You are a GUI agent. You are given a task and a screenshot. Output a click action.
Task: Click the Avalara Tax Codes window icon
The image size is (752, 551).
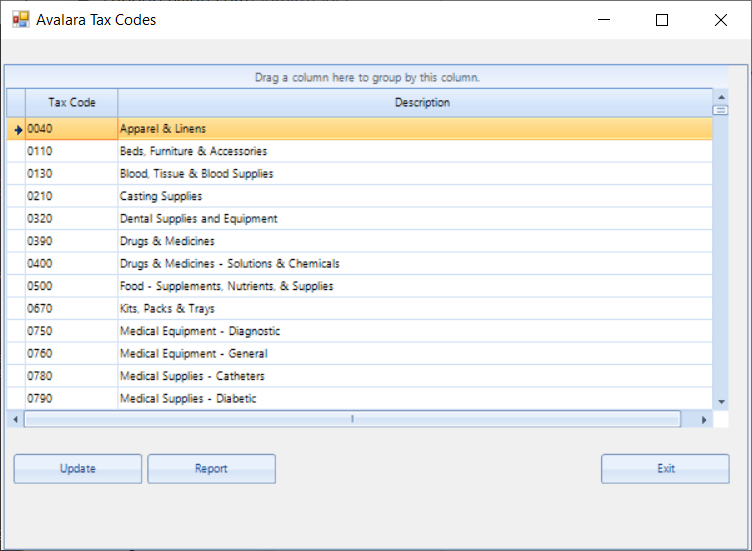click(x=21, y=20)
